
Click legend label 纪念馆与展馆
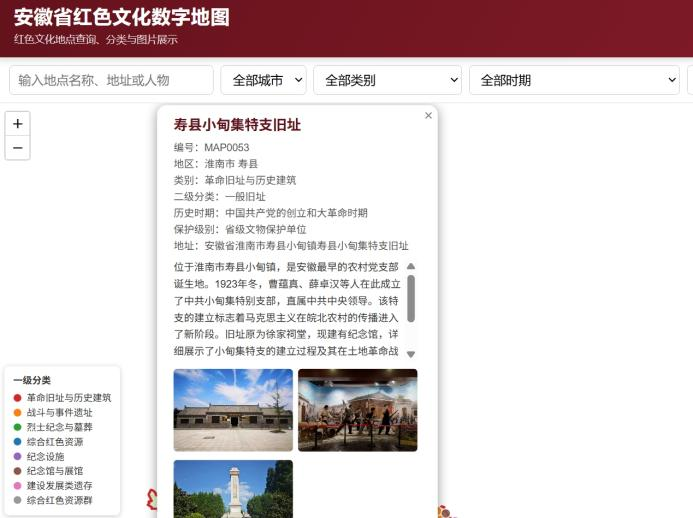55,471
